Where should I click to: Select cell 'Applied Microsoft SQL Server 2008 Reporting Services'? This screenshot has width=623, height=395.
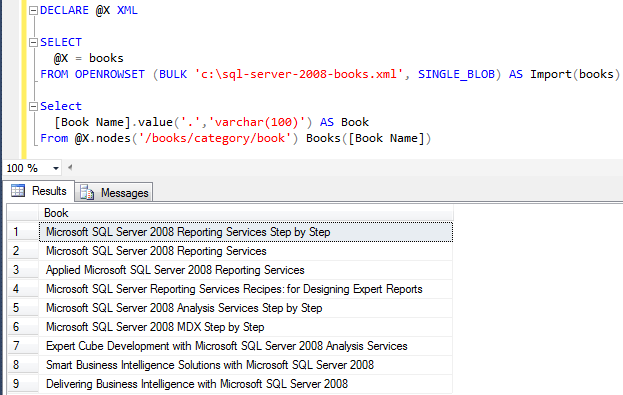246,270
